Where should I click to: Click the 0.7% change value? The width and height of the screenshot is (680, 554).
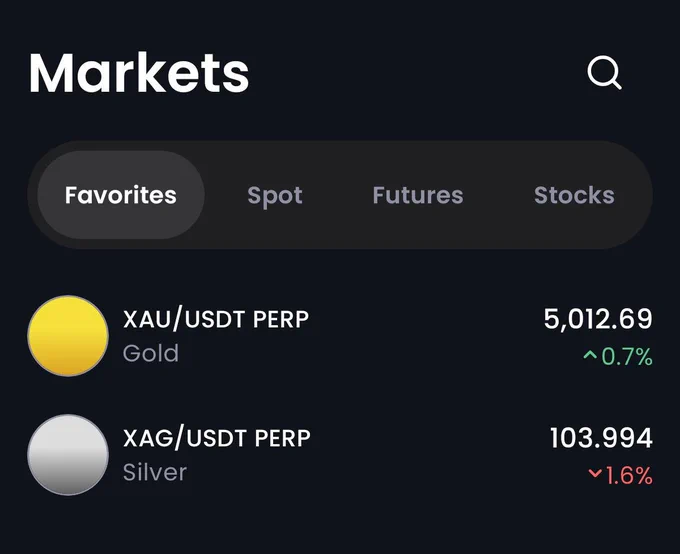[627, 357]
